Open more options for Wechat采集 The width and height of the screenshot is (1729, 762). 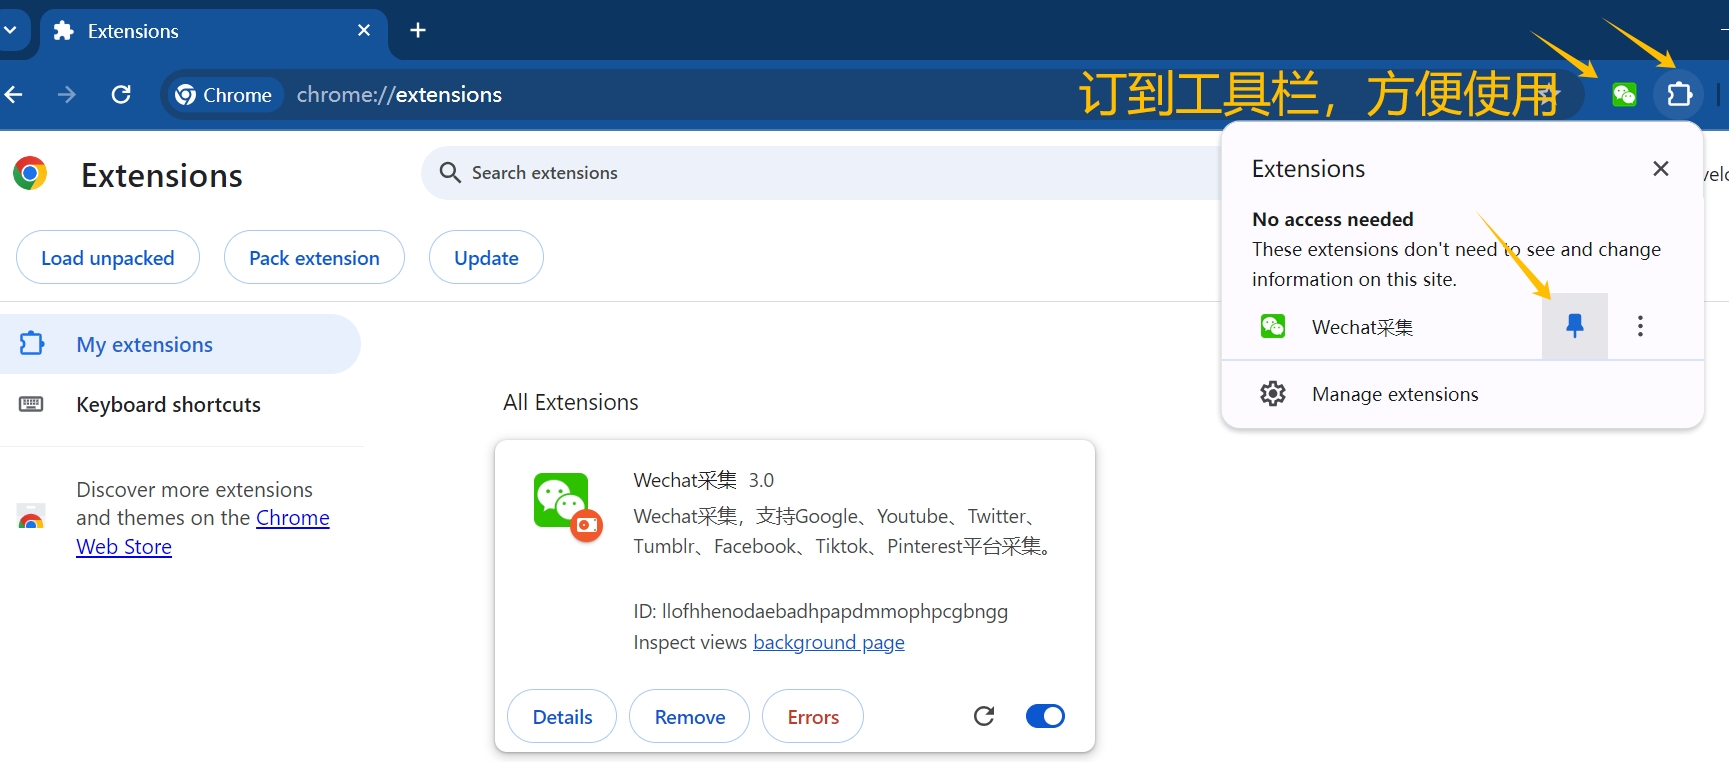pyautogui.click(x=1640, y=326)
